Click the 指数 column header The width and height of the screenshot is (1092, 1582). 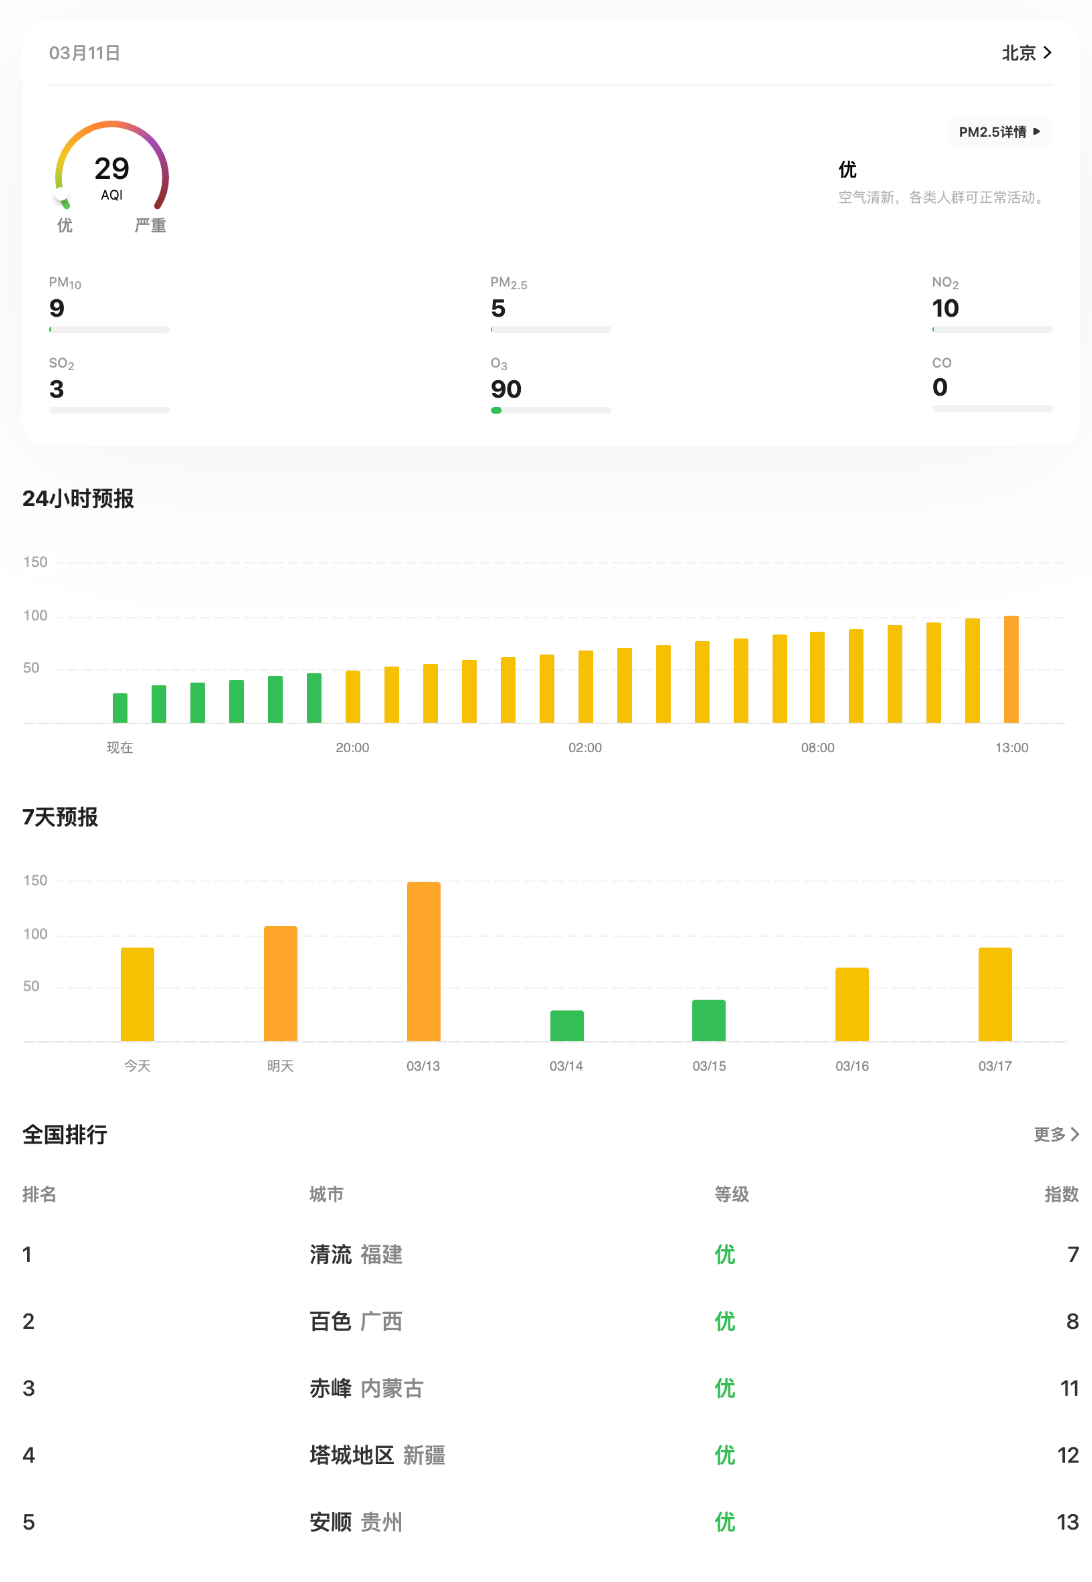point(1062,1194)
